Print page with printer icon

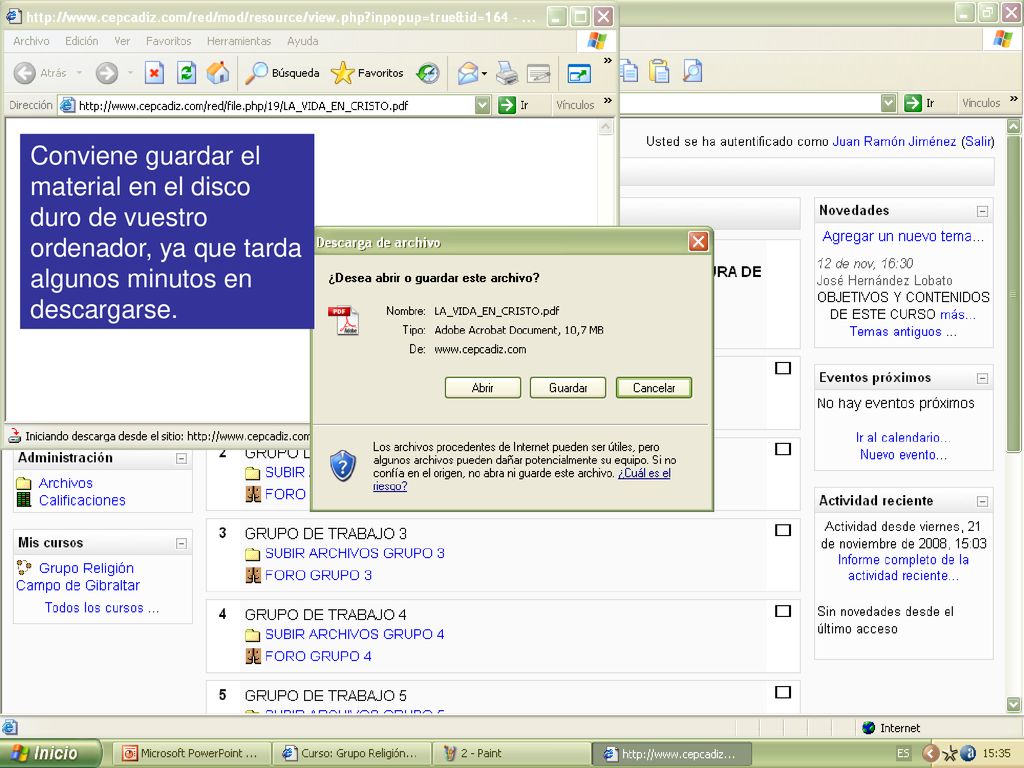click(507, 73)
